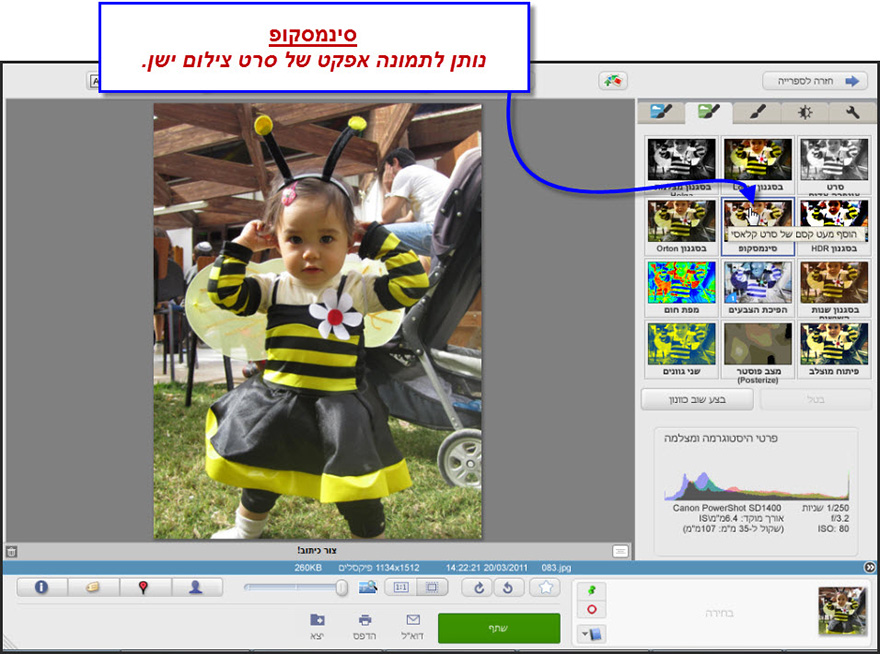The width and height of the screenshot is (880, 654).
Task: Toggle the red exclusion circle in the tray
Action: click(593, 608)
